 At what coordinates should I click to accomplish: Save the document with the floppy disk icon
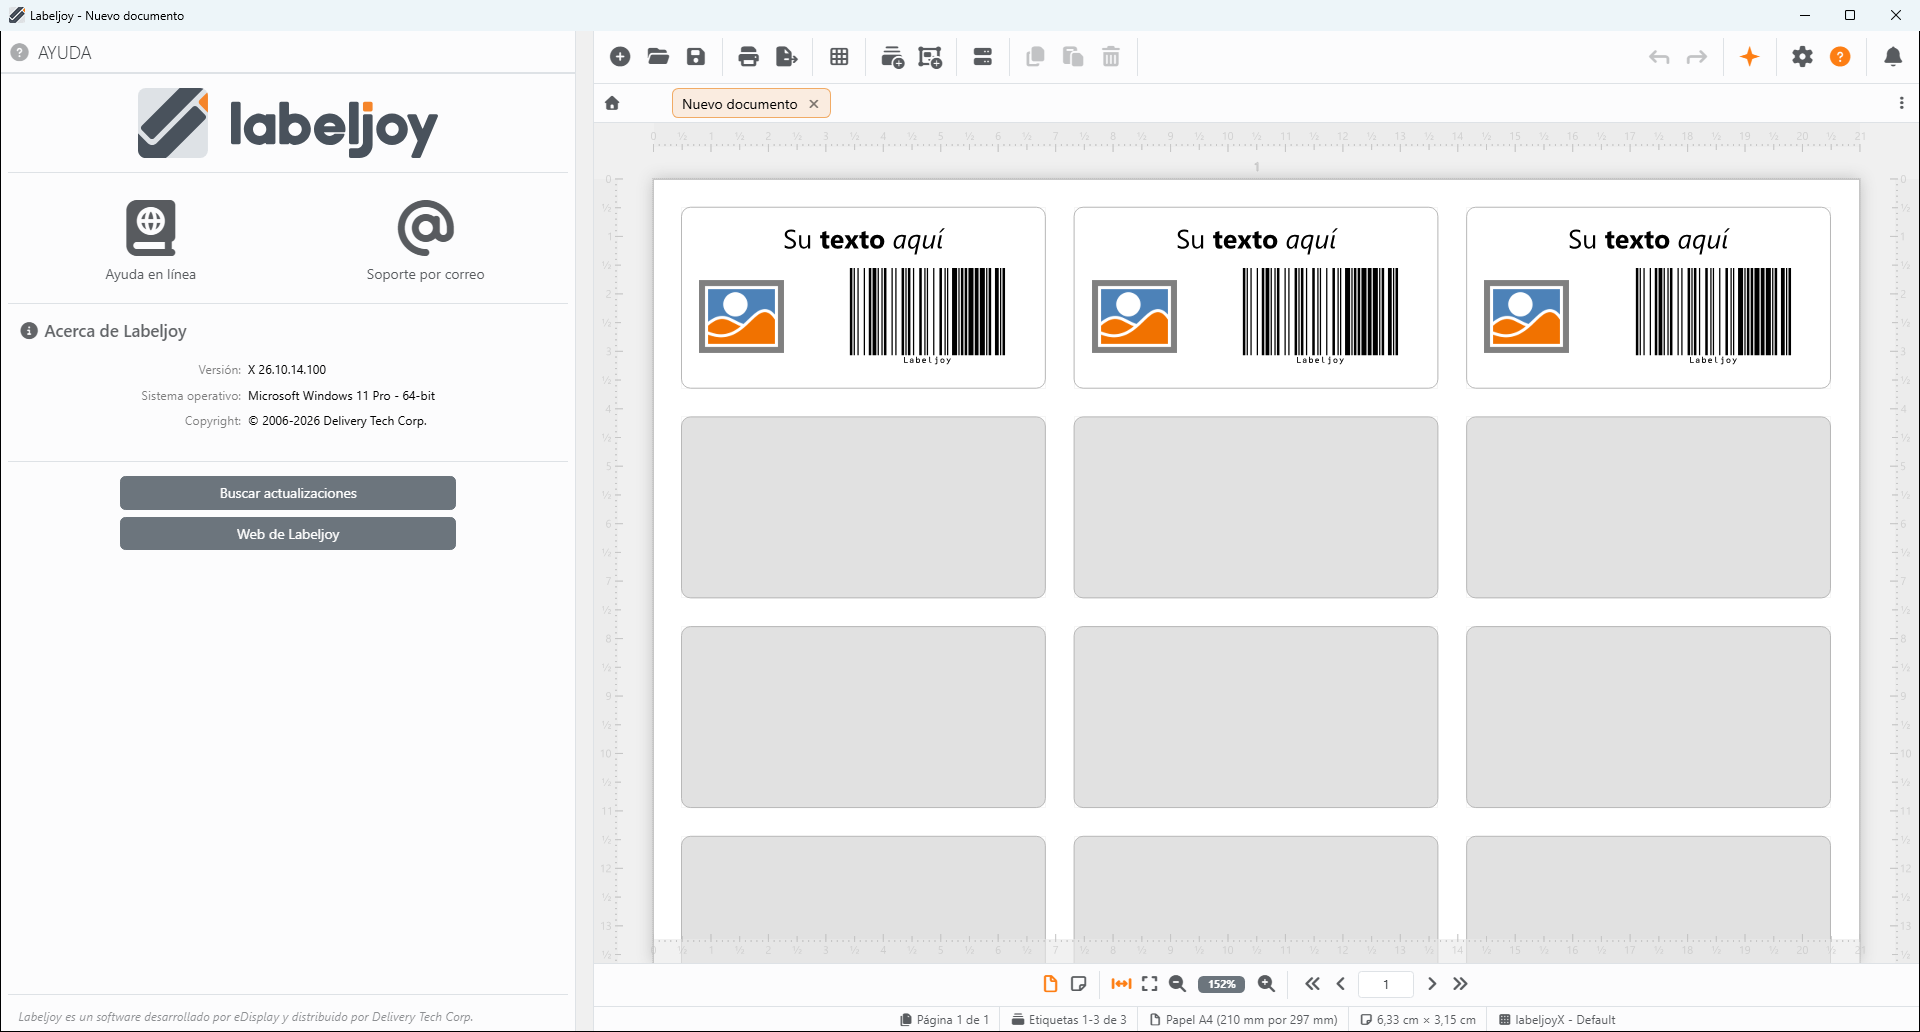[x=696, y=57]
